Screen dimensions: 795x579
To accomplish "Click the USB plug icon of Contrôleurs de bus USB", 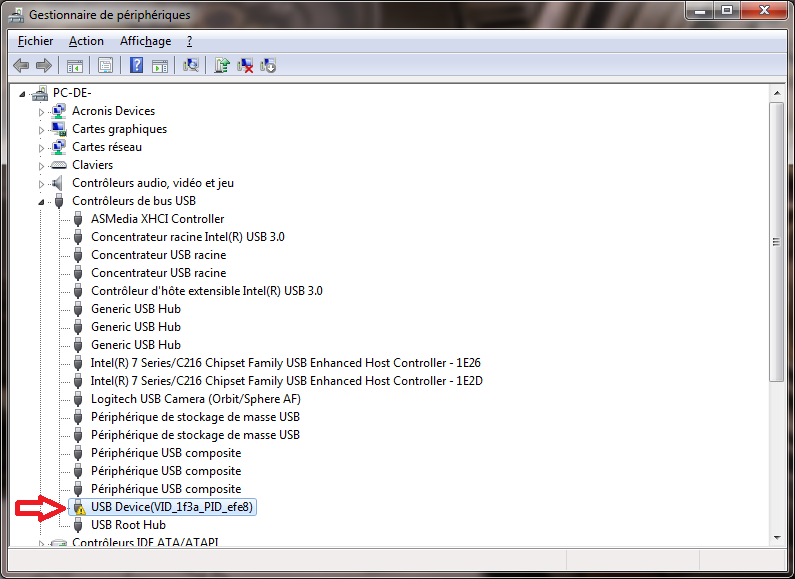I will [59, 201].
